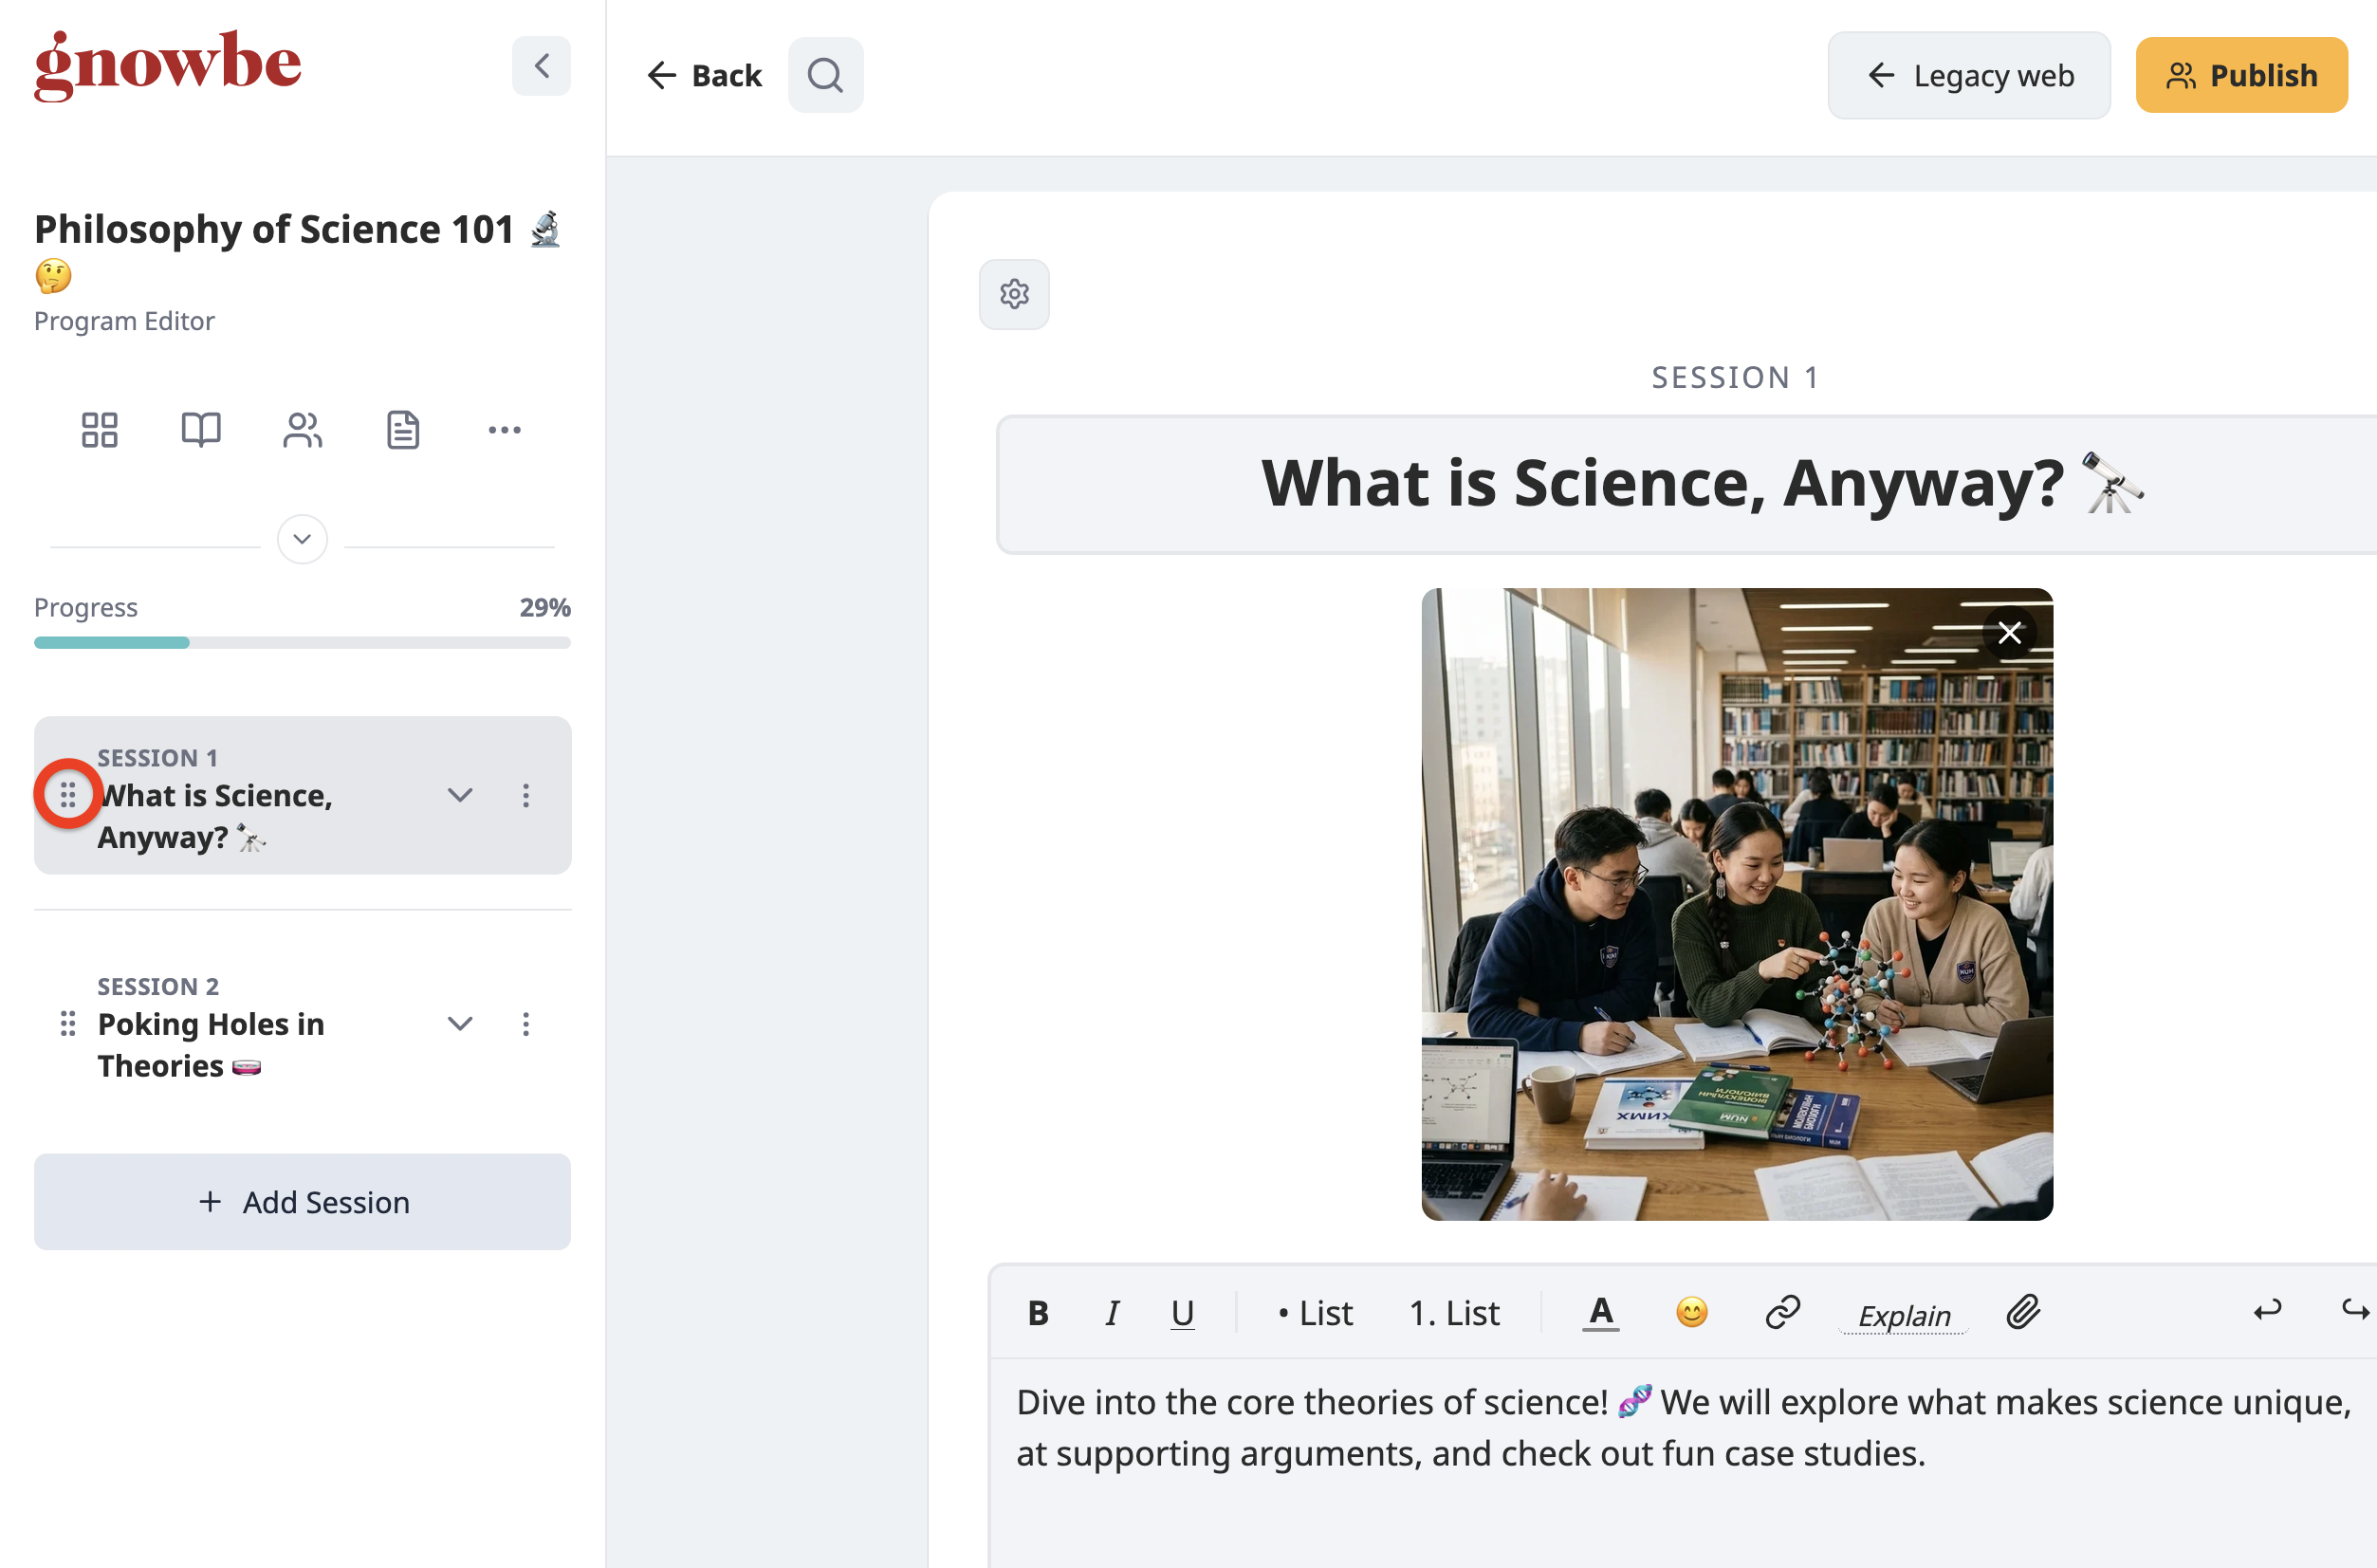Switch to Legacy web
Image resolution: width=2377 pixels, height=1568 pixels.
(x=1968, y=75)
